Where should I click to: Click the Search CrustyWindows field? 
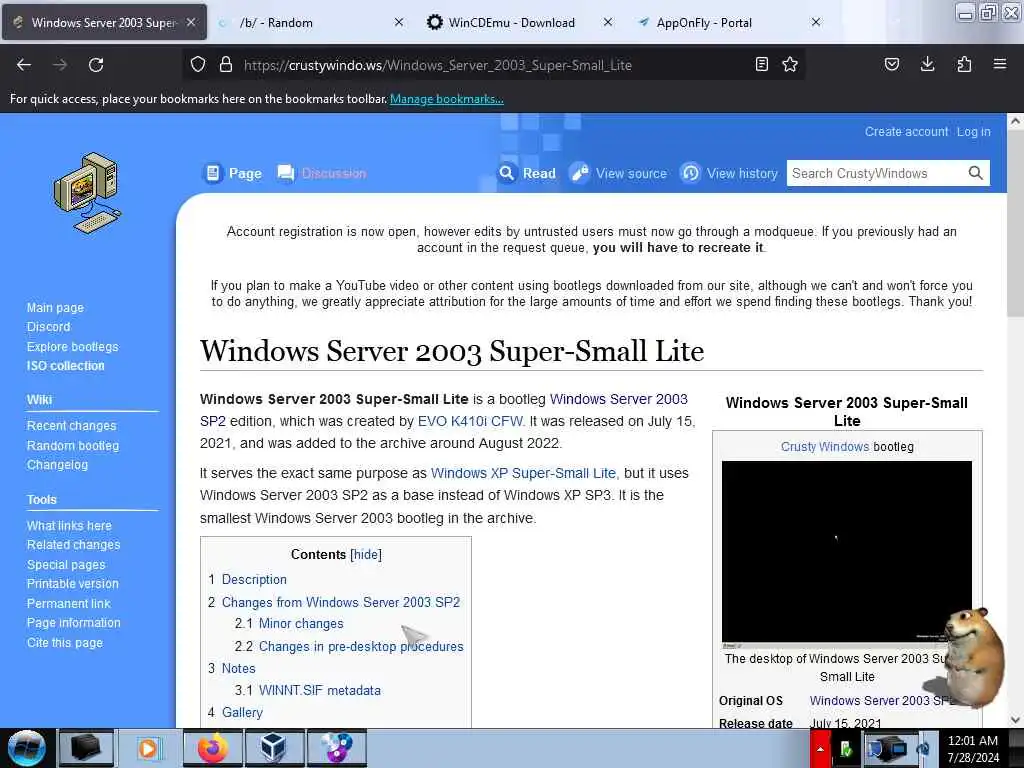876,173
